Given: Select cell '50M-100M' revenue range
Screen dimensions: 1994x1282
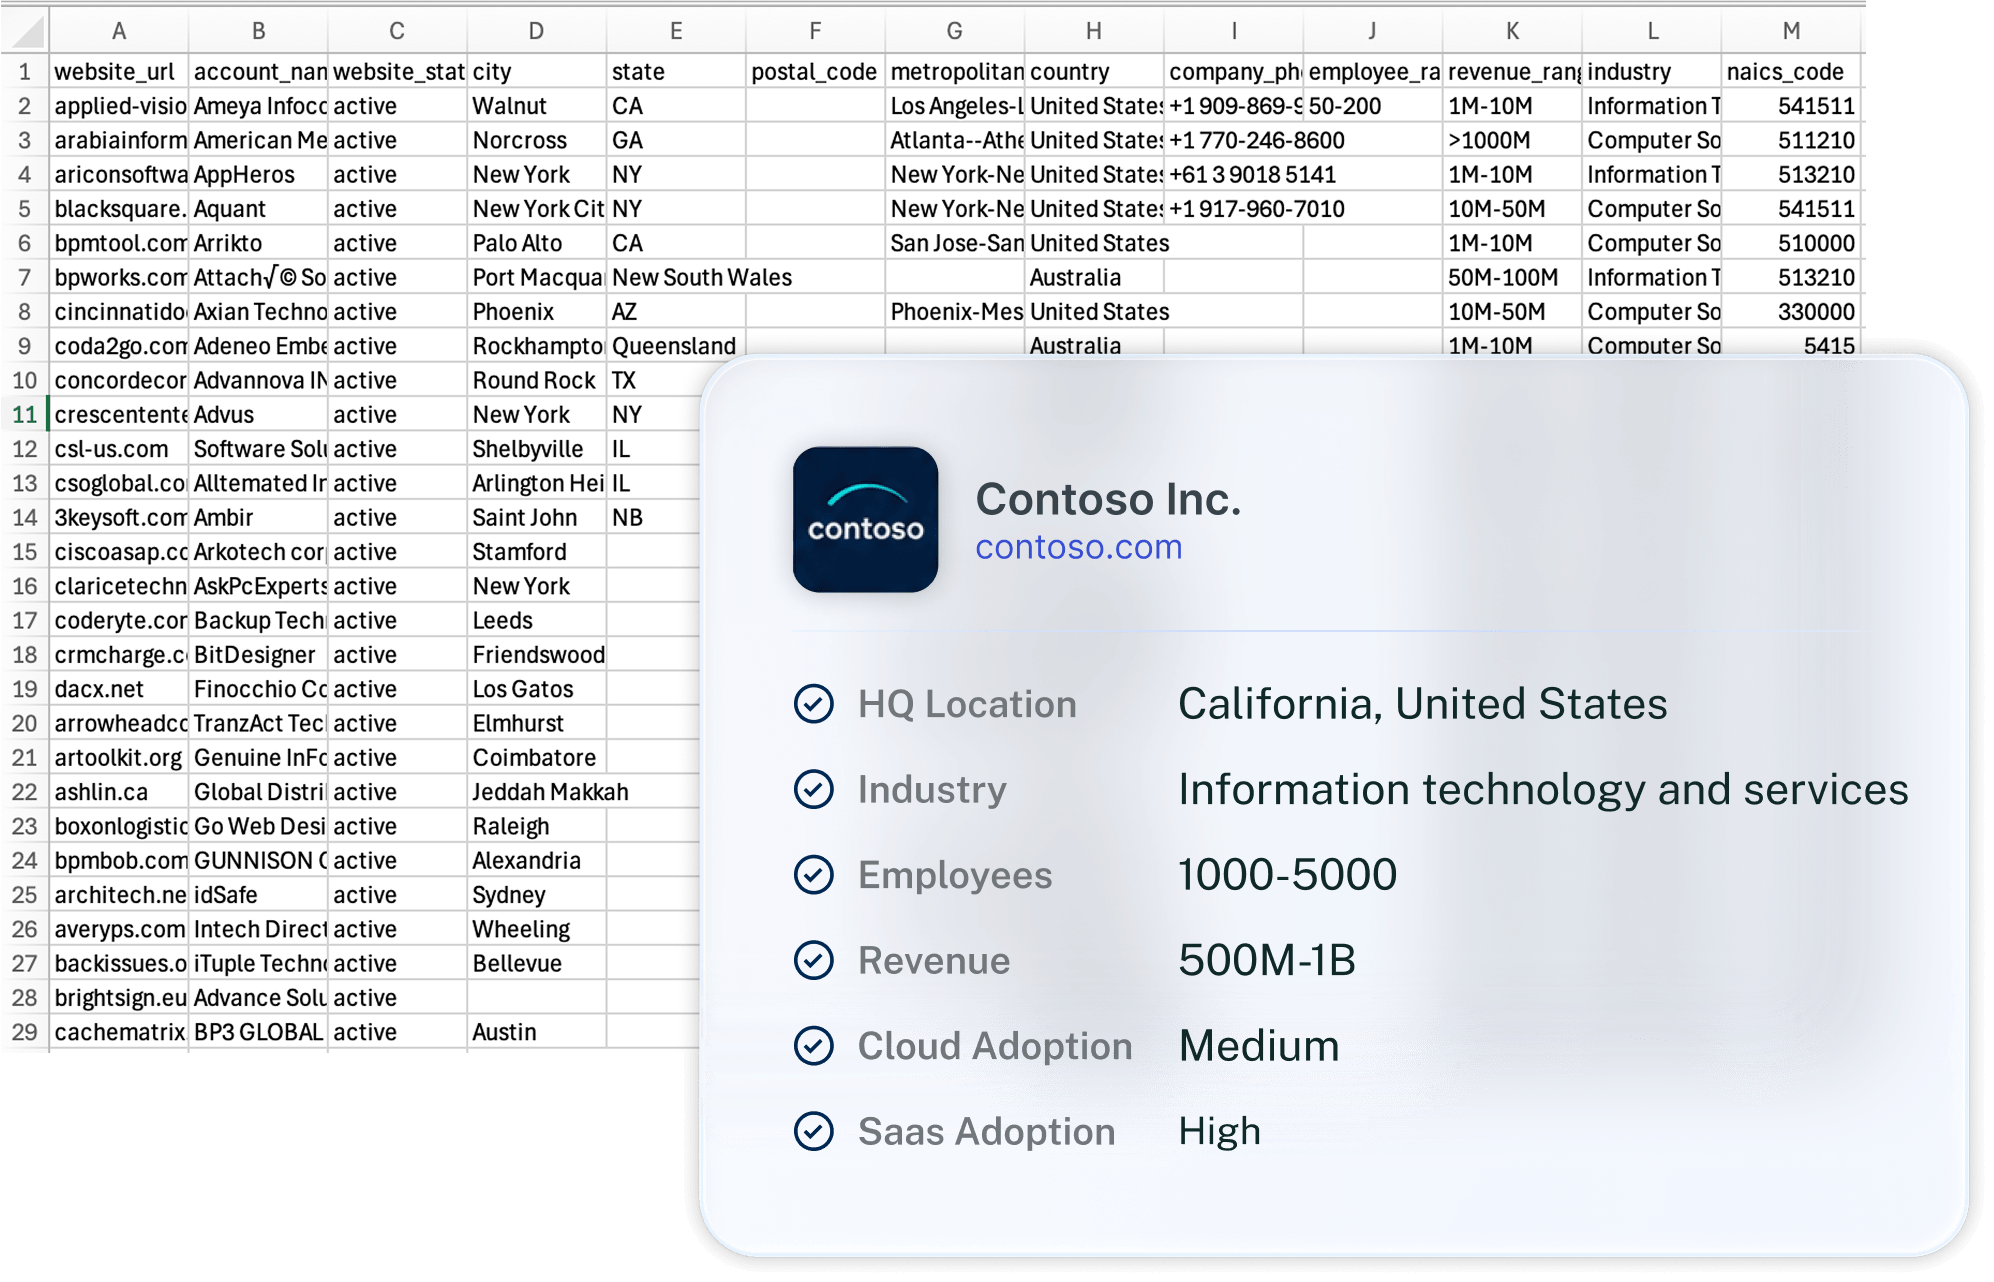Looking at the screenshot, I should 1512,277.
